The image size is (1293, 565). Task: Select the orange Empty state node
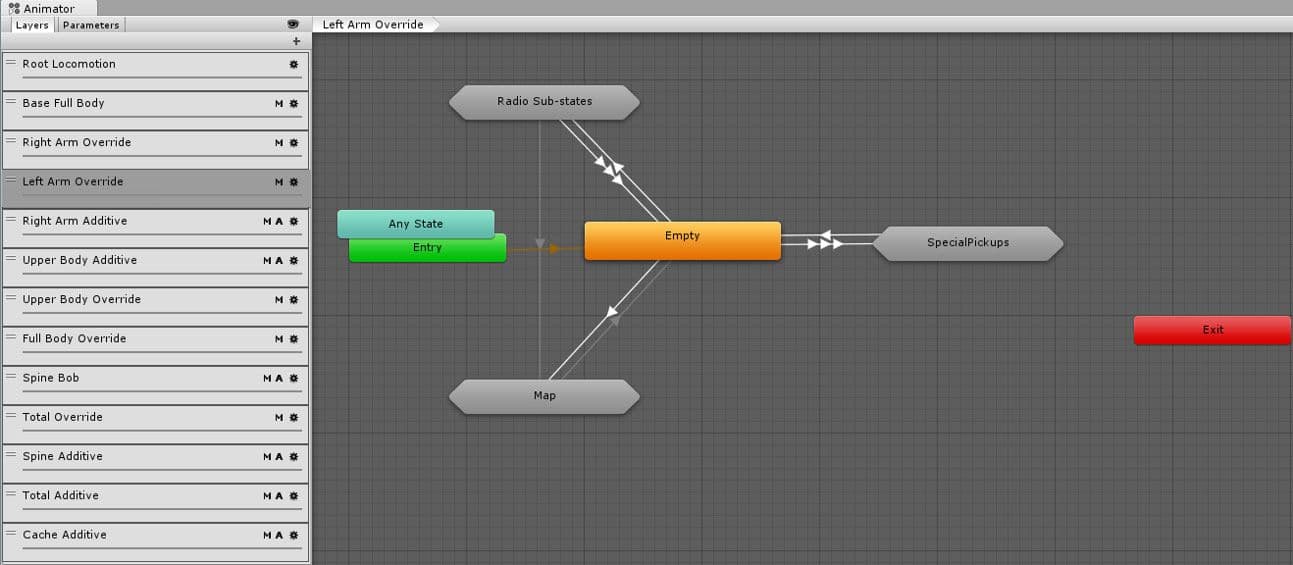[682, 240]
